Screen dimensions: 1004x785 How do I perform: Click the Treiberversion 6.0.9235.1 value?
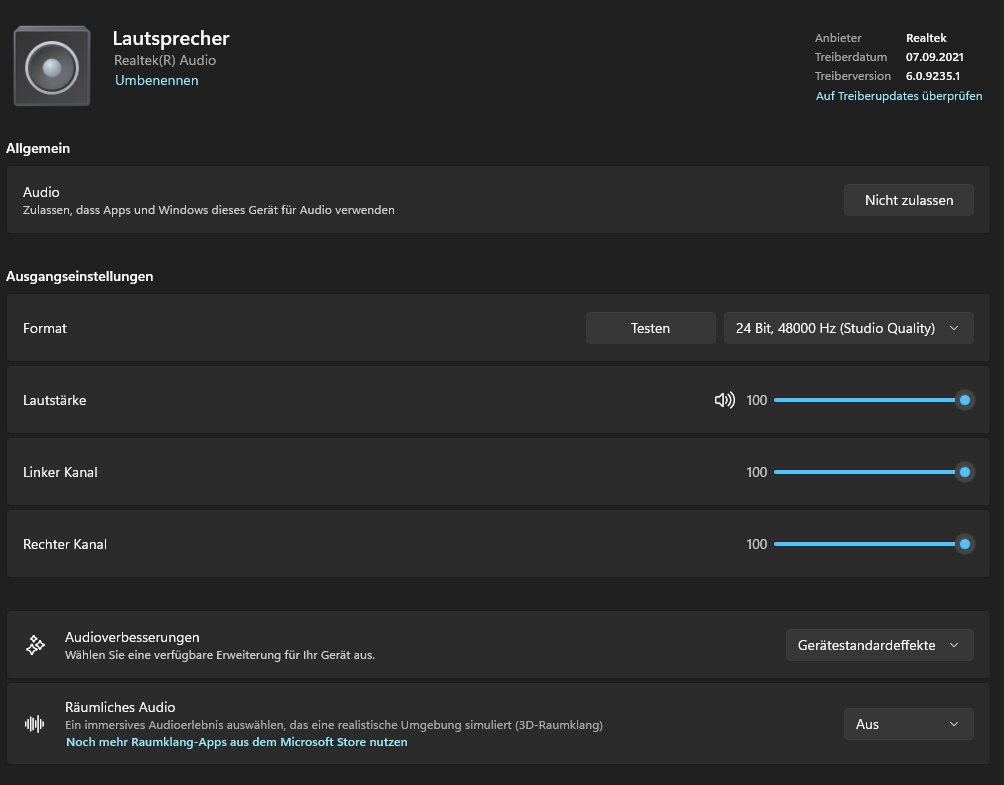(933, 76)
